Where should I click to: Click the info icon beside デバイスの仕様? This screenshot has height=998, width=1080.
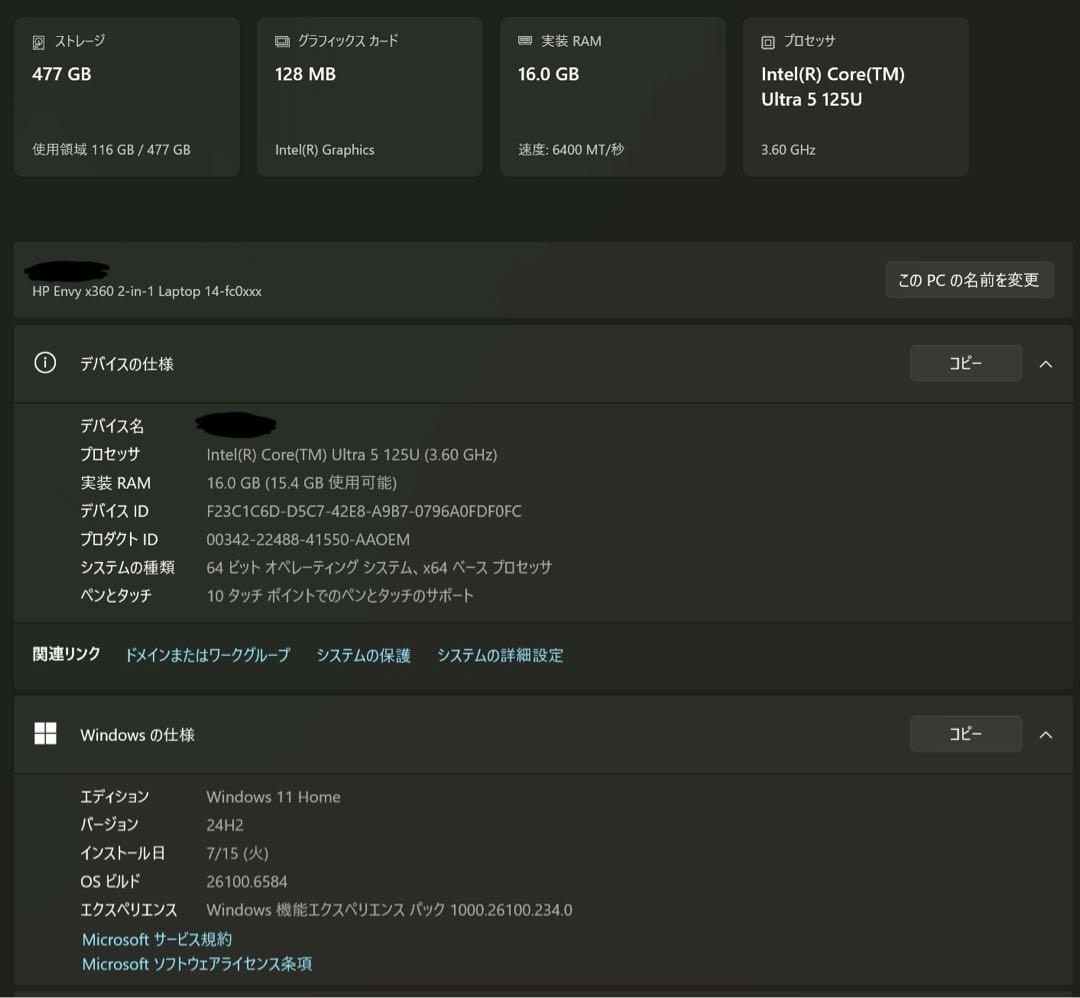[45, 363]
